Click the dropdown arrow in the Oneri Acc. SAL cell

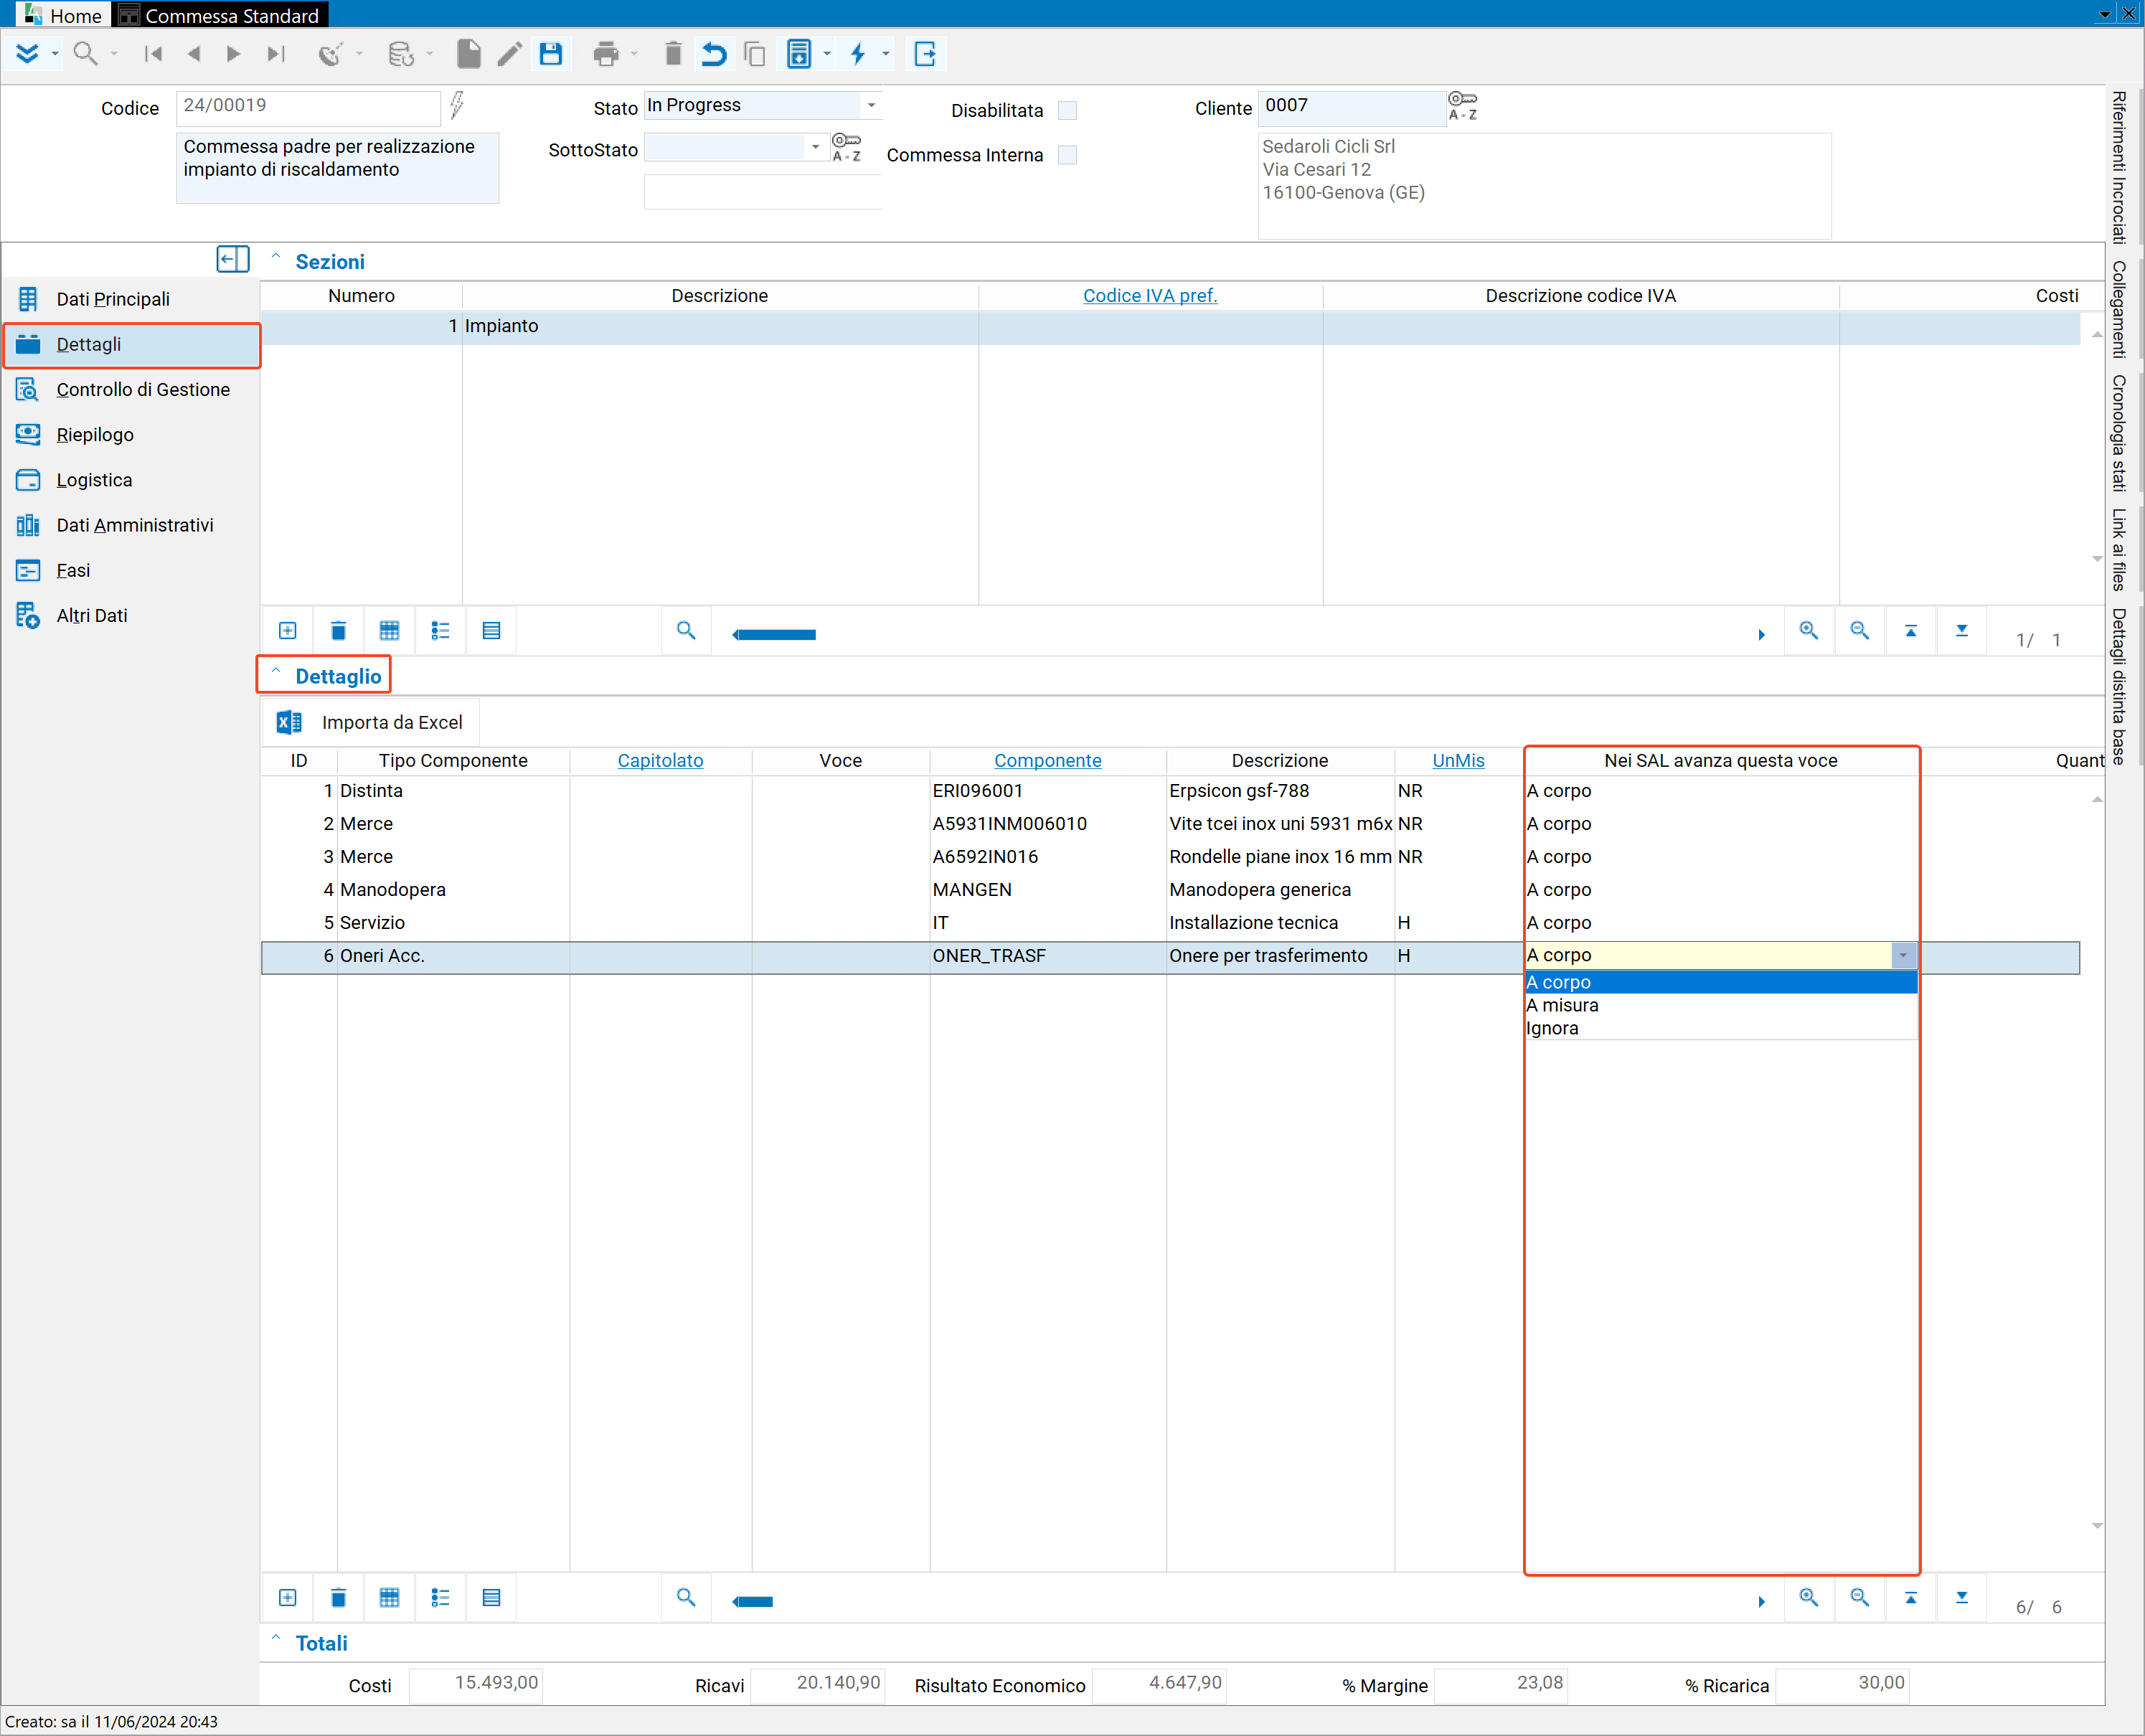tap(1904, 956)
